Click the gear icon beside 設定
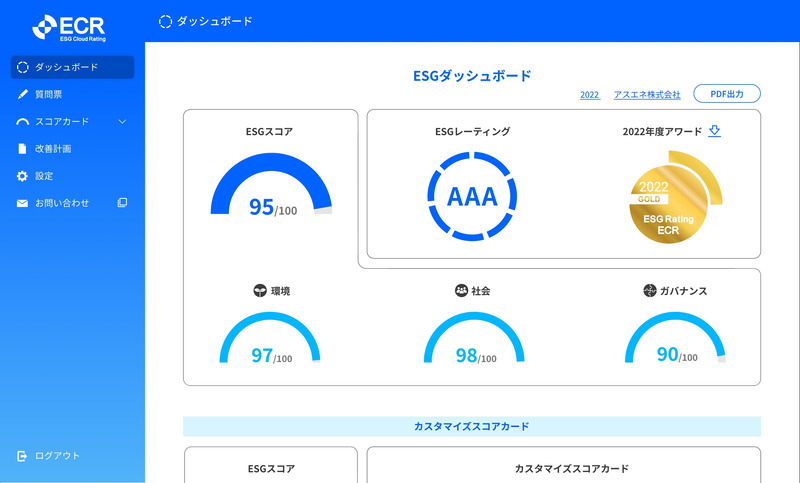 [22, 176]
